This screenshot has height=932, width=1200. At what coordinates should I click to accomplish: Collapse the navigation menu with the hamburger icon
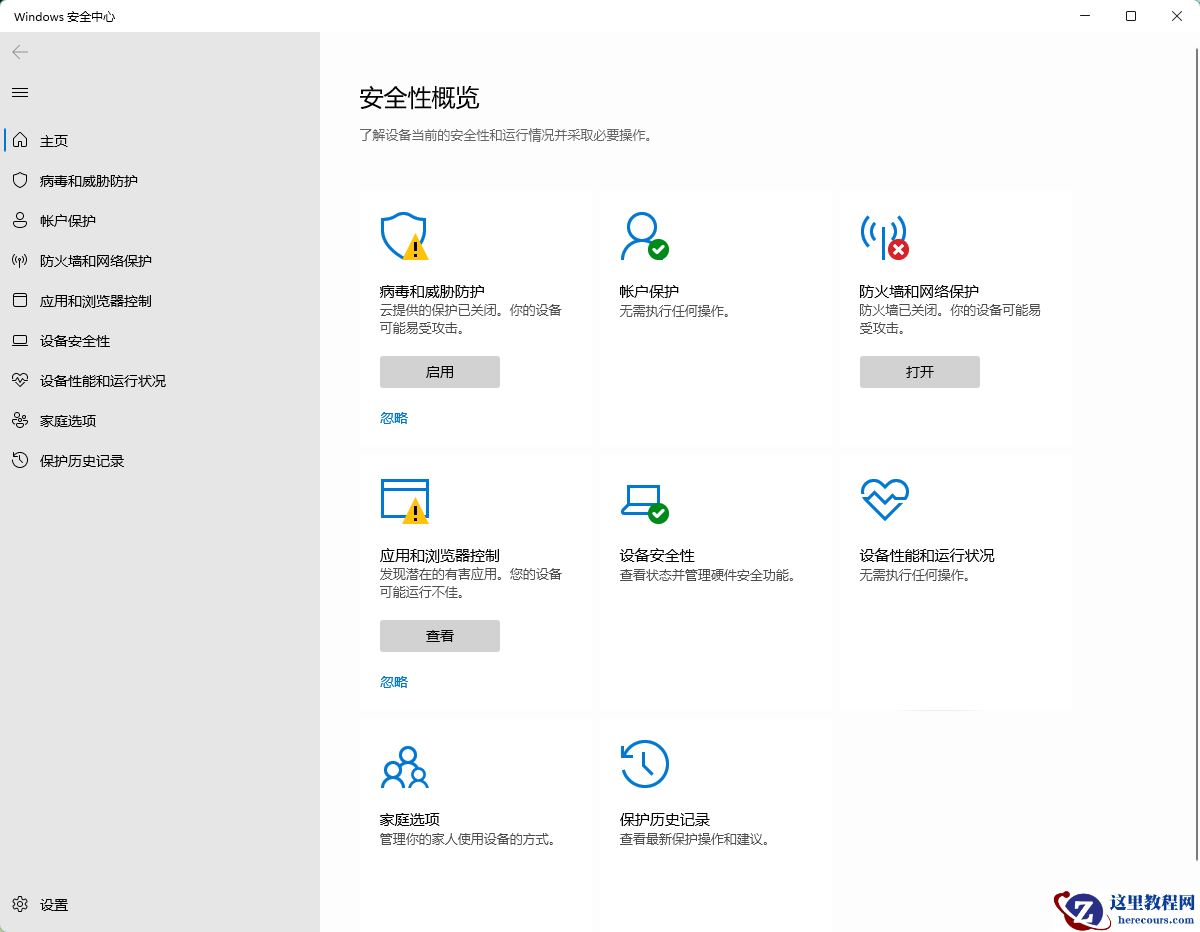(x=19, y=92)
